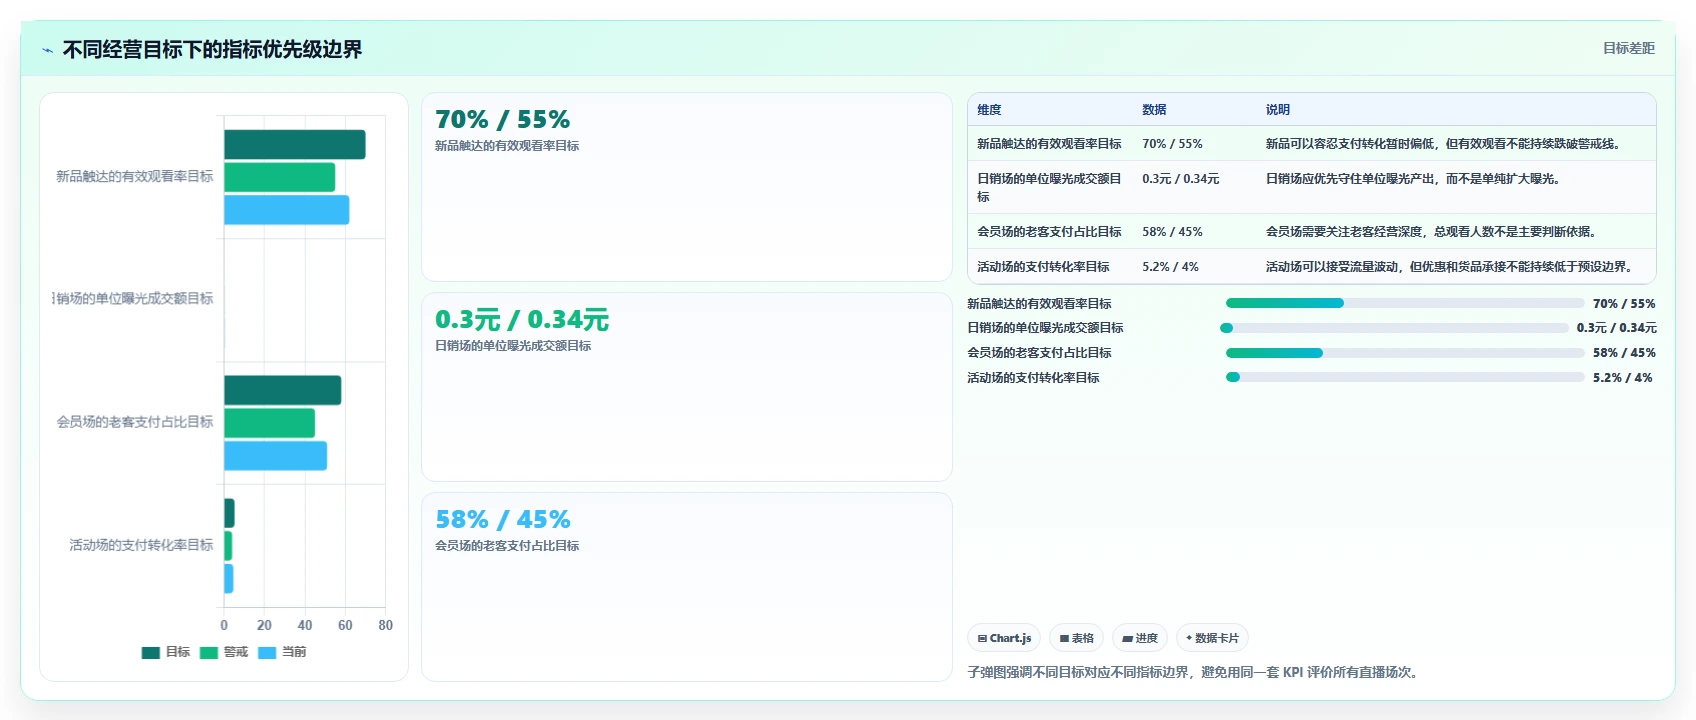Open the 0.3元 / 0.34元 data card
The image size is (1696, 720).
[686, 387]
